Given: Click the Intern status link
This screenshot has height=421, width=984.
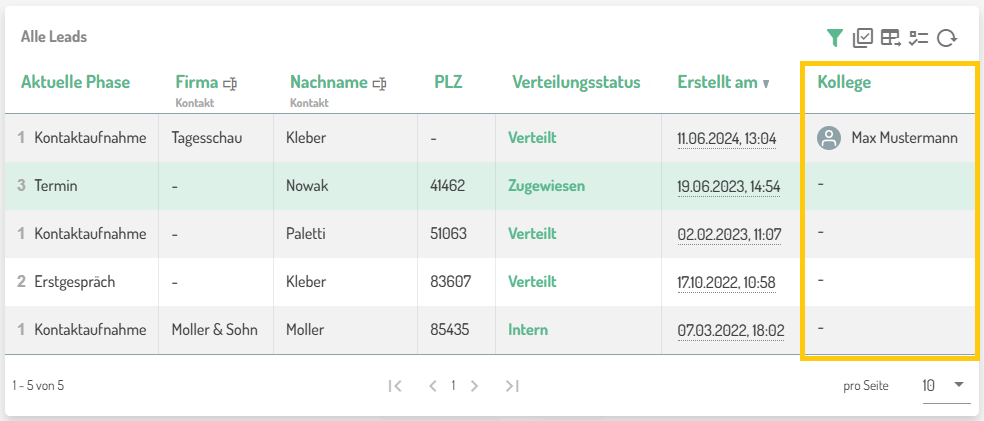Looking at the screenshot, I should click(x=528, y=330).
